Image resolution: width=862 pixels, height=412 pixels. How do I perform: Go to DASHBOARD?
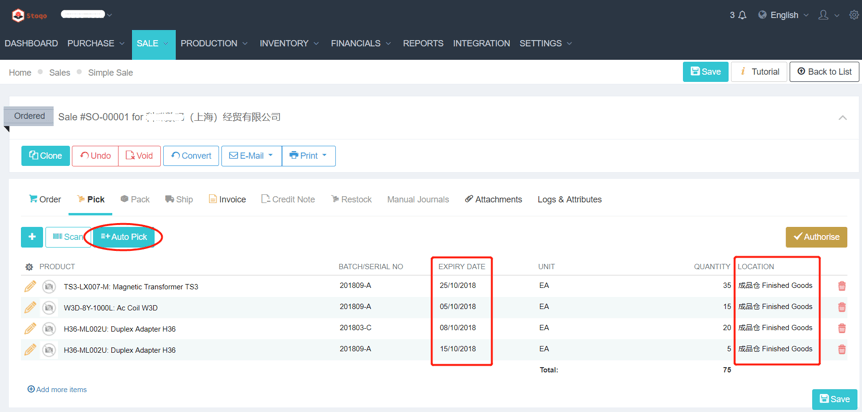pos(31,43)
